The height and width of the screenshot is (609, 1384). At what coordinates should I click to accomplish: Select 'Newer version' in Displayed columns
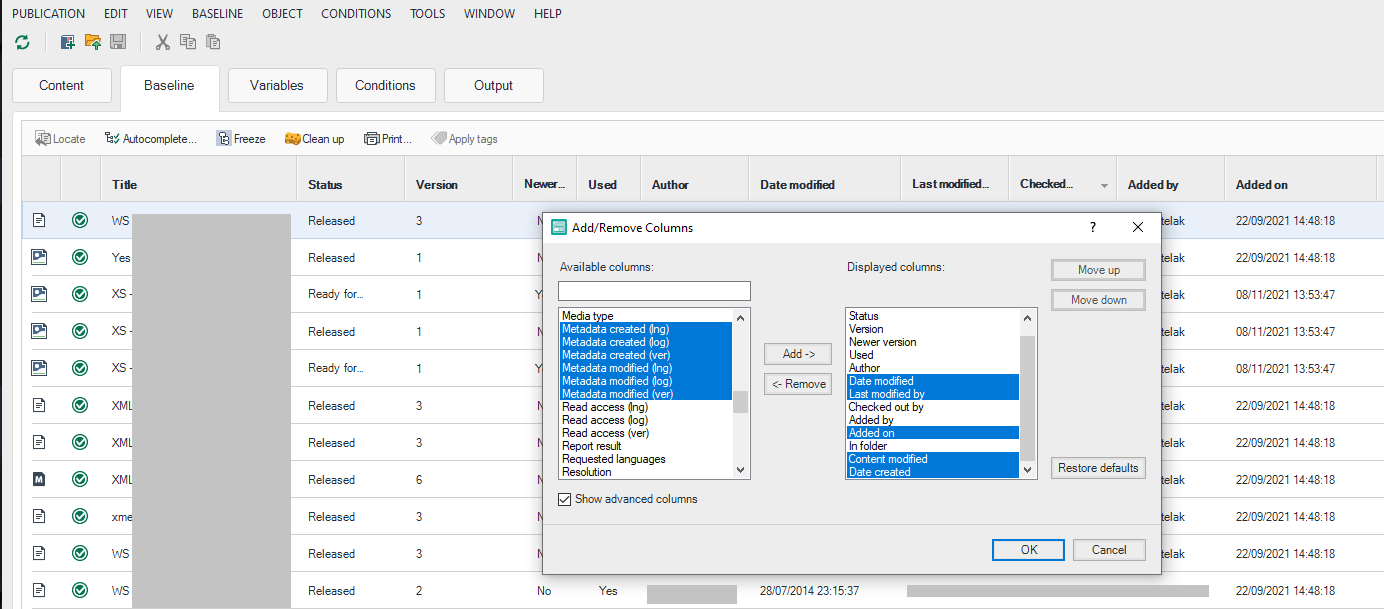[933, 342]
